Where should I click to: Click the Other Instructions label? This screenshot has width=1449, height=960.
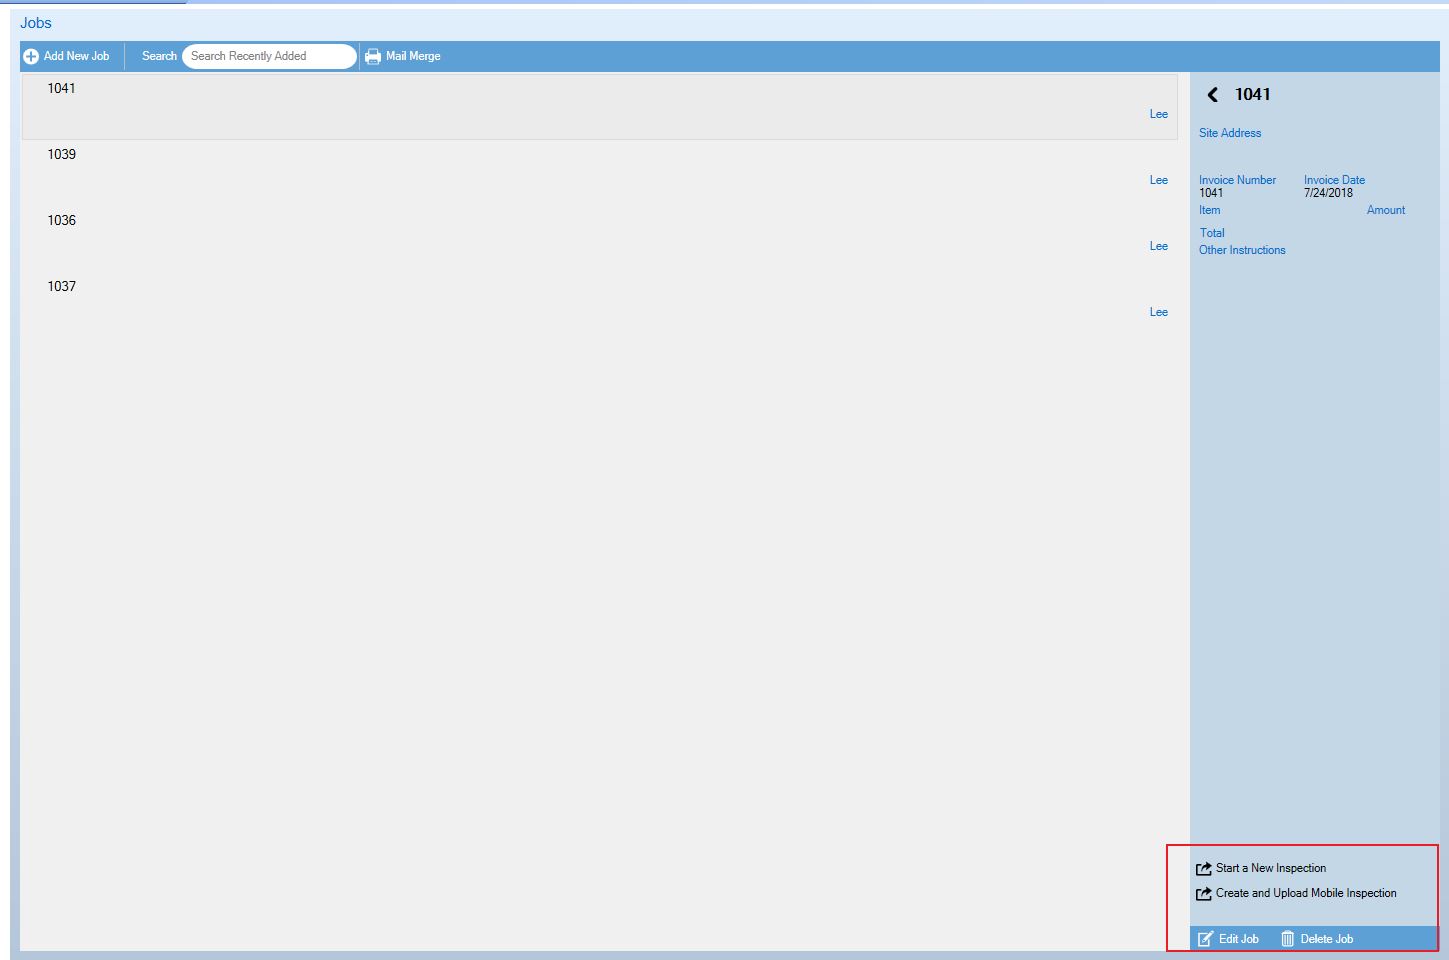pos(1242,250)
